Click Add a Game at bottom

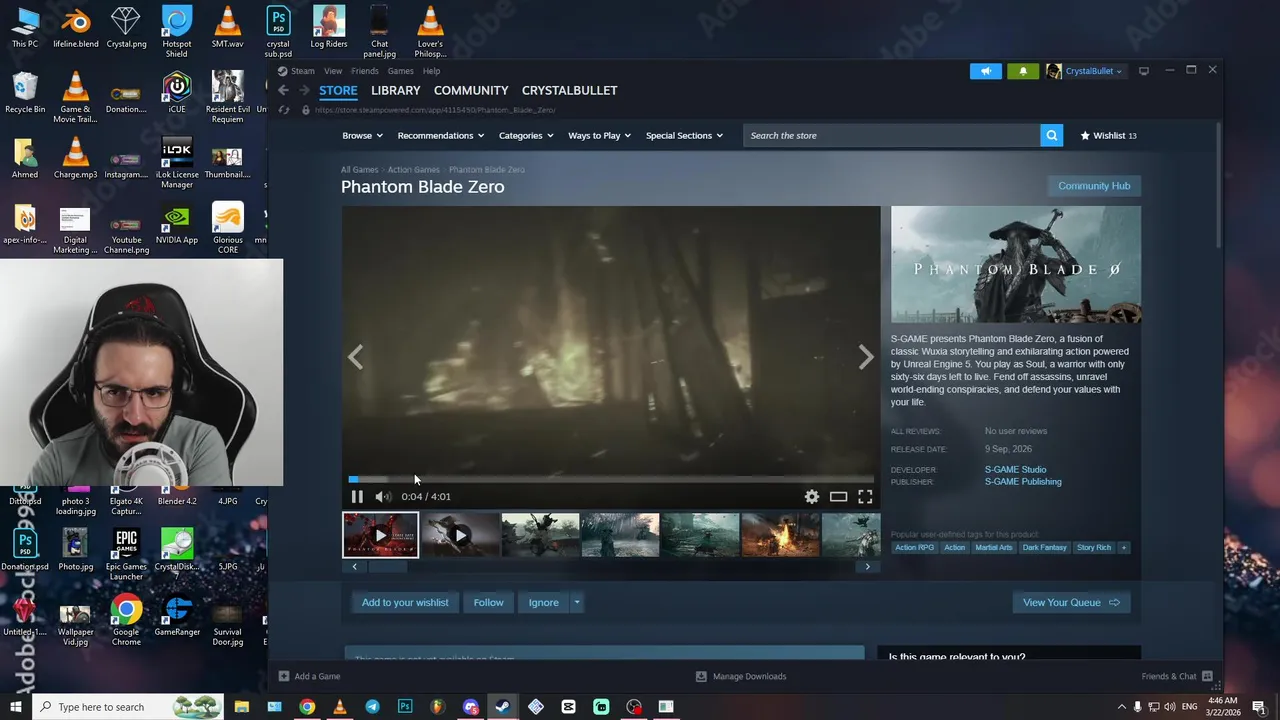pyautogui.click(x=310, y=676)
